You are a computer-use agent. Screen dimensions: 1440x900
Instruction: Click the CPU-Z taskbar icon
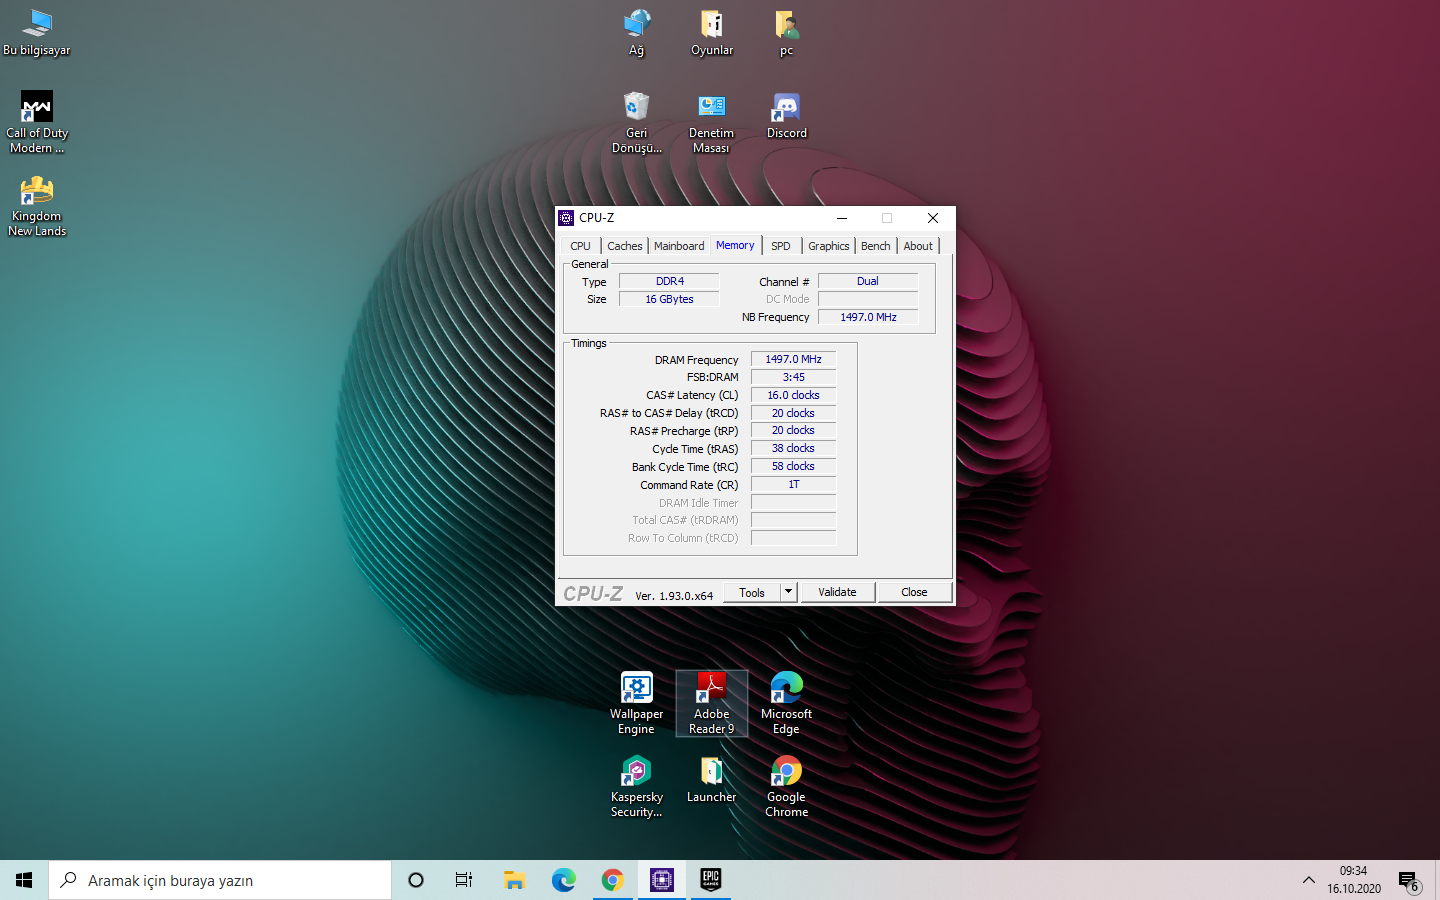[x=661, y=880]
